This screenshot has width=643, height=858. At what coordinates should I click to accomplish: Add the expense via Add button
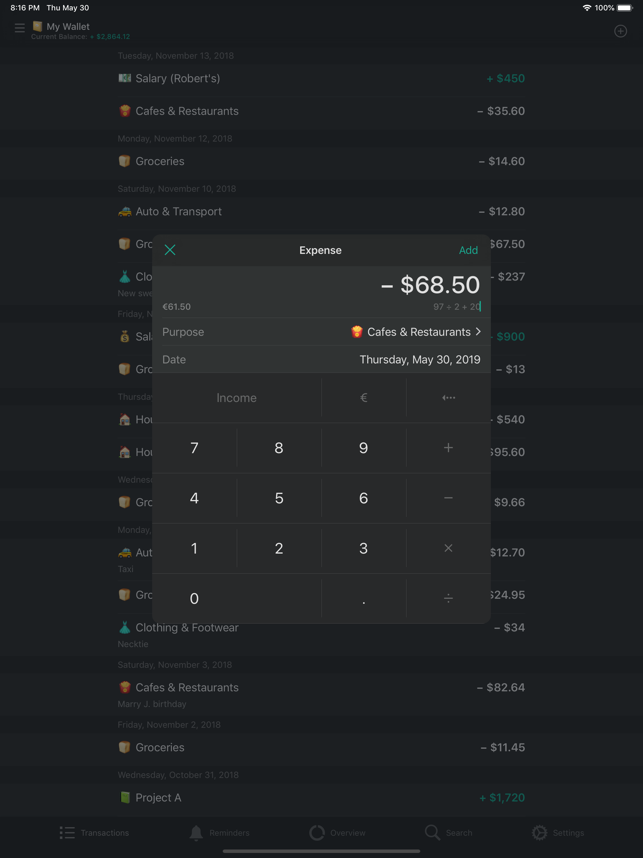[x=468, y=250]
